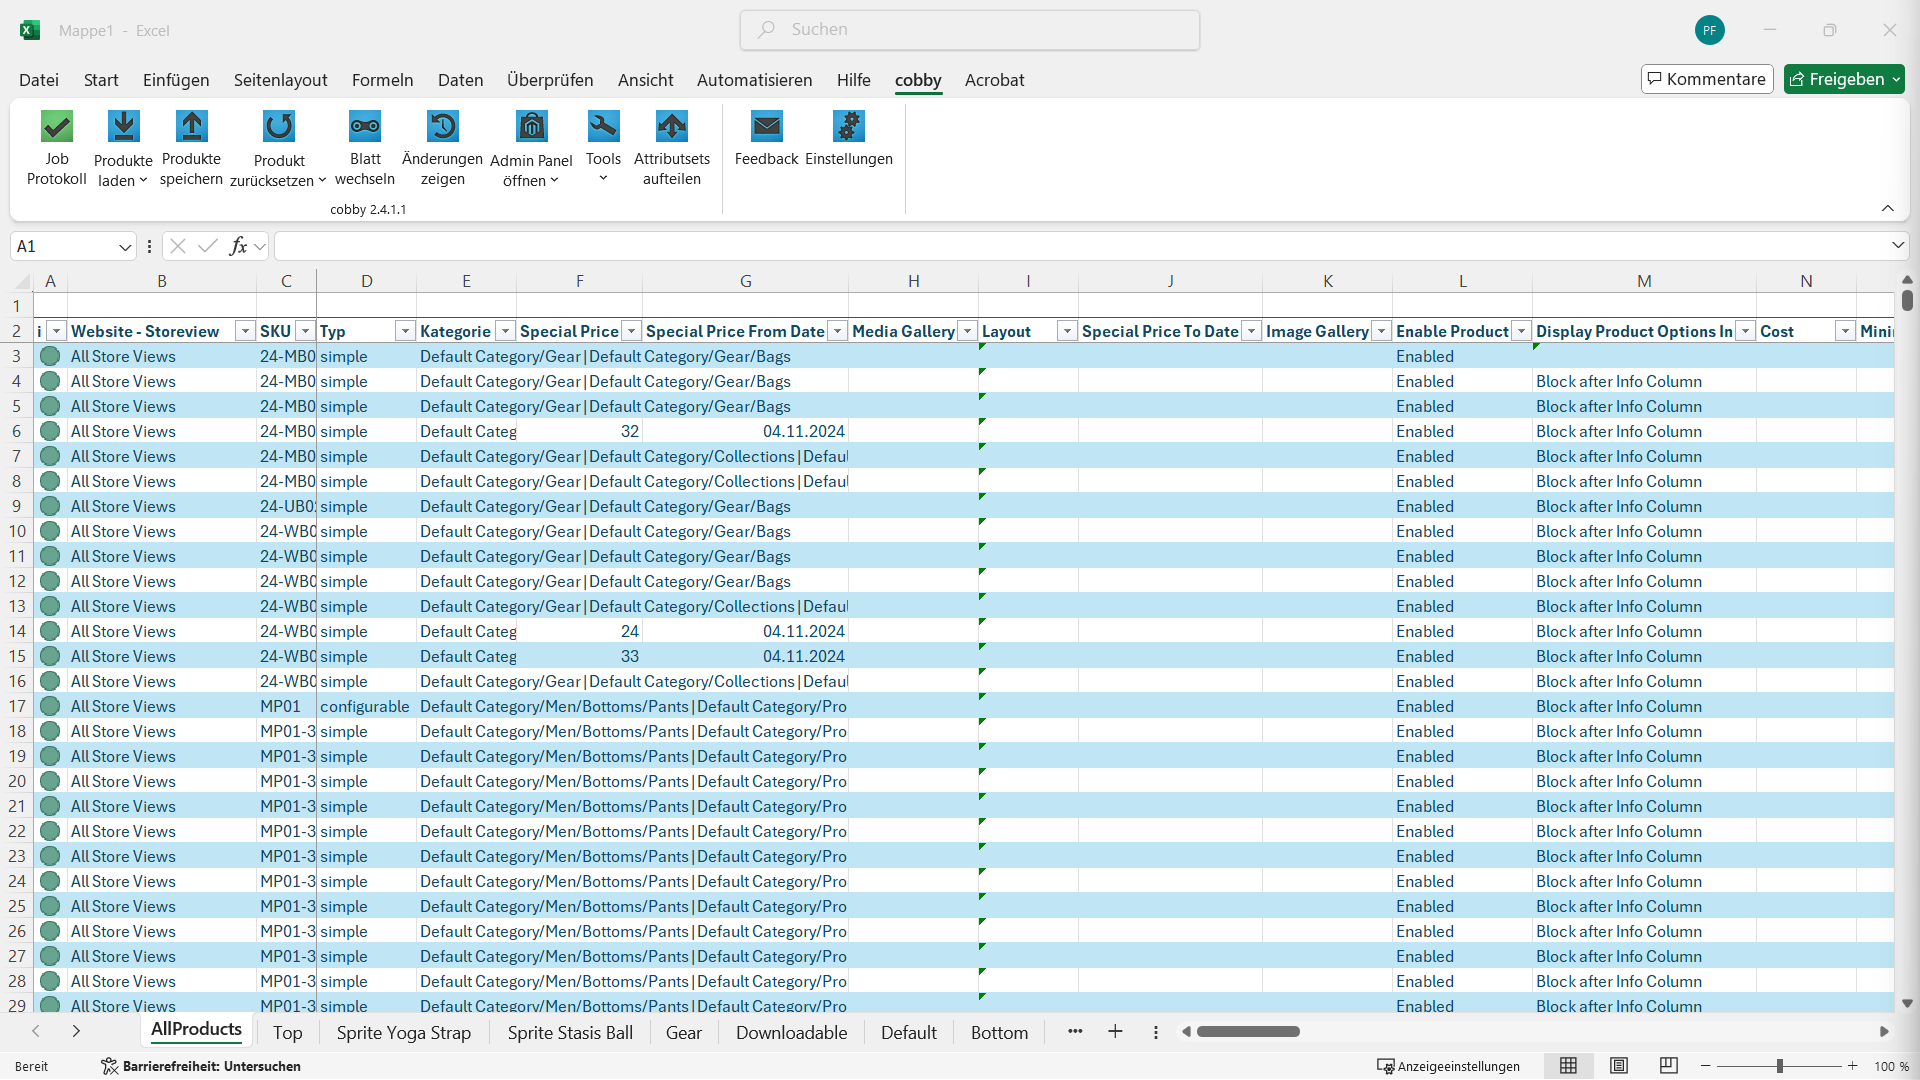Screen dimensions: 1920x1080
Task: Switch to Normal view in status bar
Action: tap(1568, 1066)
